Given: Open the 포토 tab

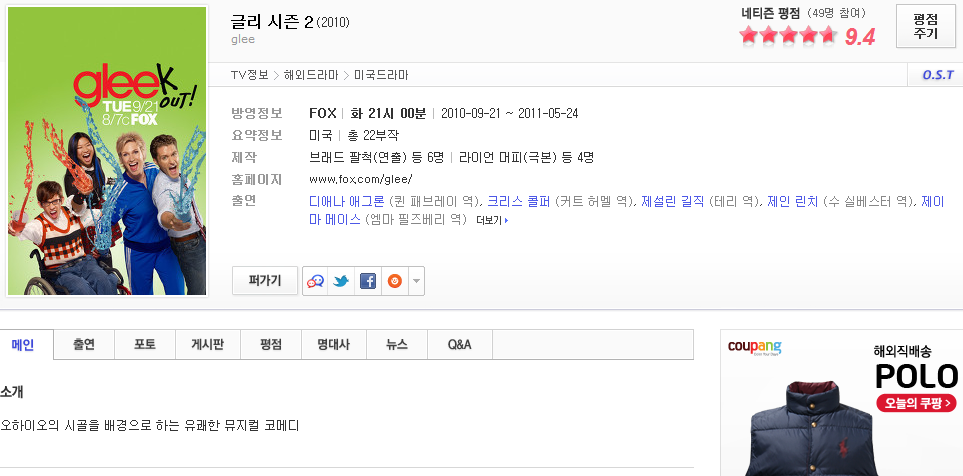Looking at the screenshot, I should [145, 345].
